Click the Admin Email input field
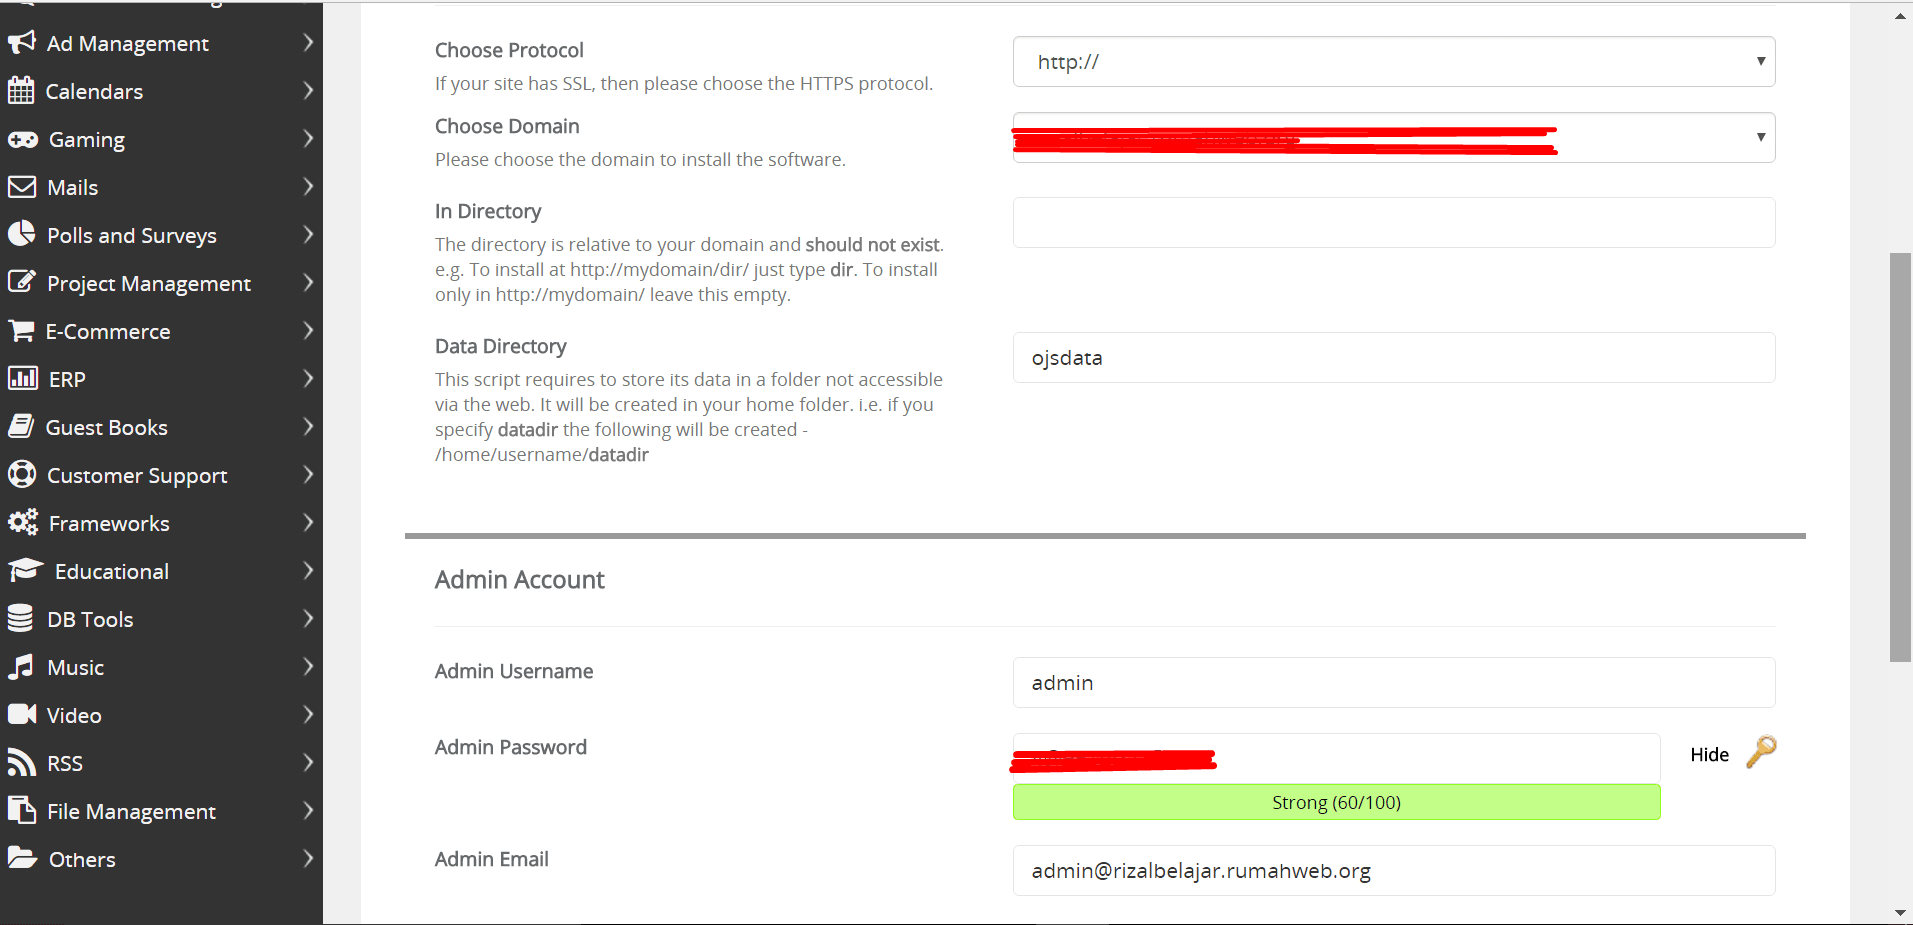This screenshot has height=925, width=1913. tap(1394, 870)
